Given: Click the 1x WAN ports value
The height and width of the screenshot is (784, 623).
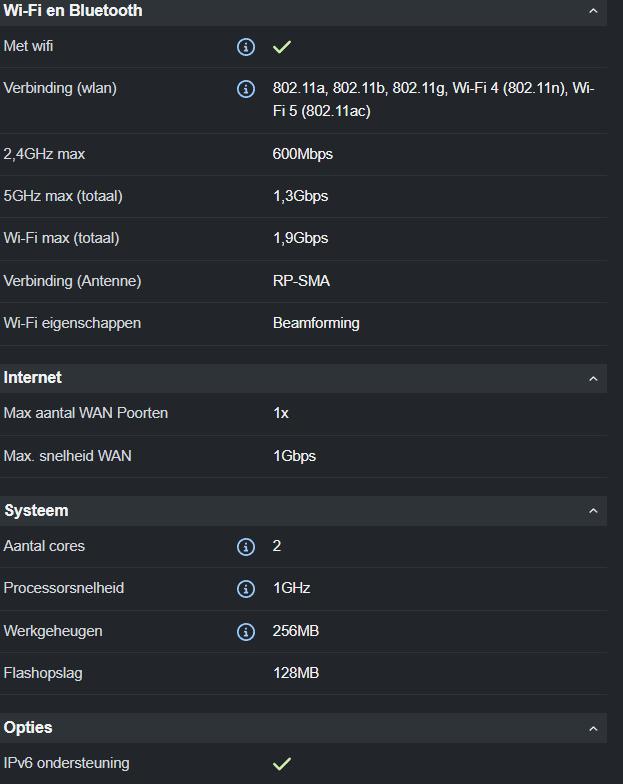Looking at the screenshot, I should 280,413.
